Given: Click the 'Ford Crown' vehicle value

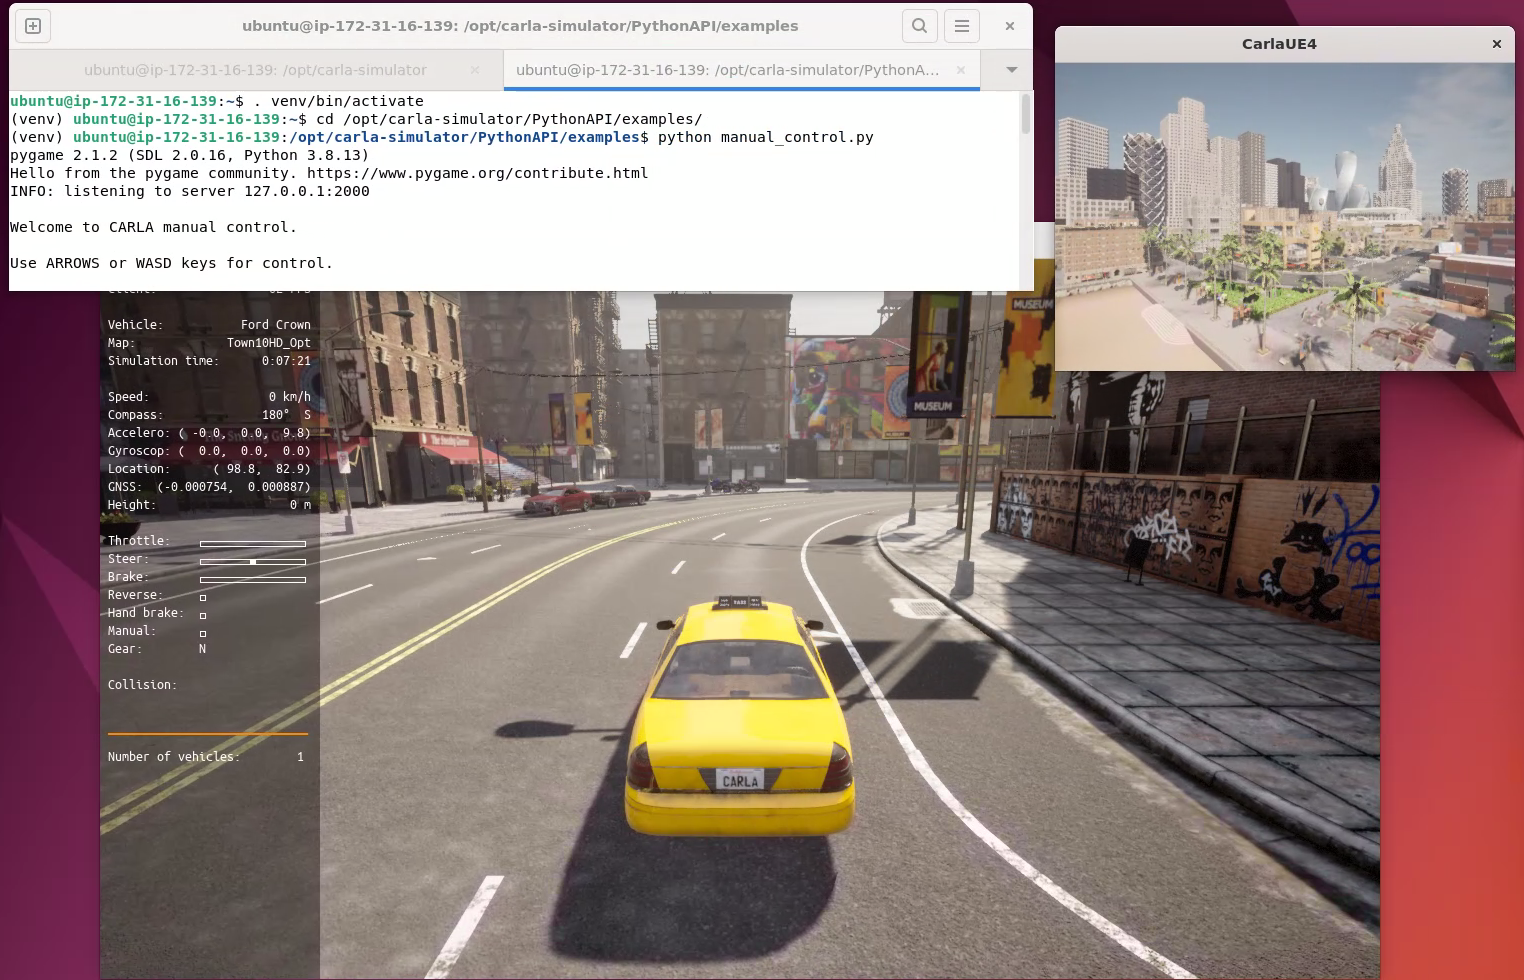Looking at the screenshot, I should tap(276, 325).
